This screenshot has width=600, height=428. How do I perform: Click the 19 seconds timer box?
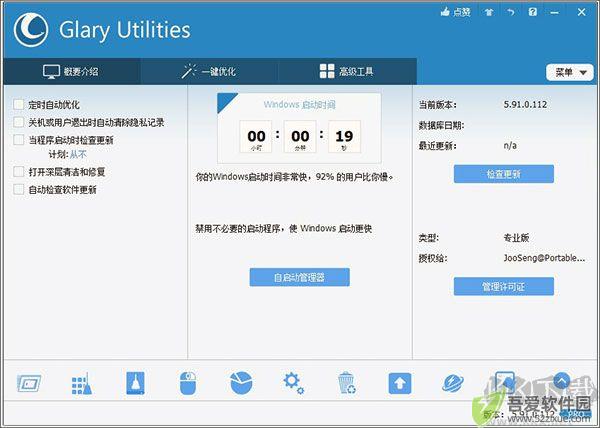(344, 137)
